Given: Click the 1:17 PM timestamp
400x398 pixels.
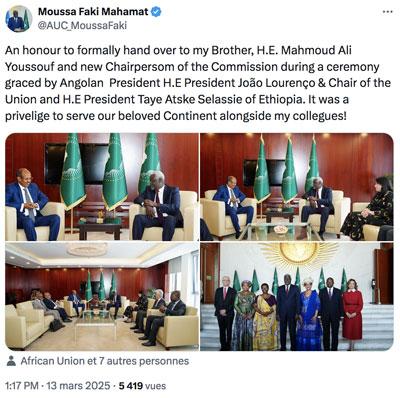Looking at the screenshot, I should click(x=22, y=386).
